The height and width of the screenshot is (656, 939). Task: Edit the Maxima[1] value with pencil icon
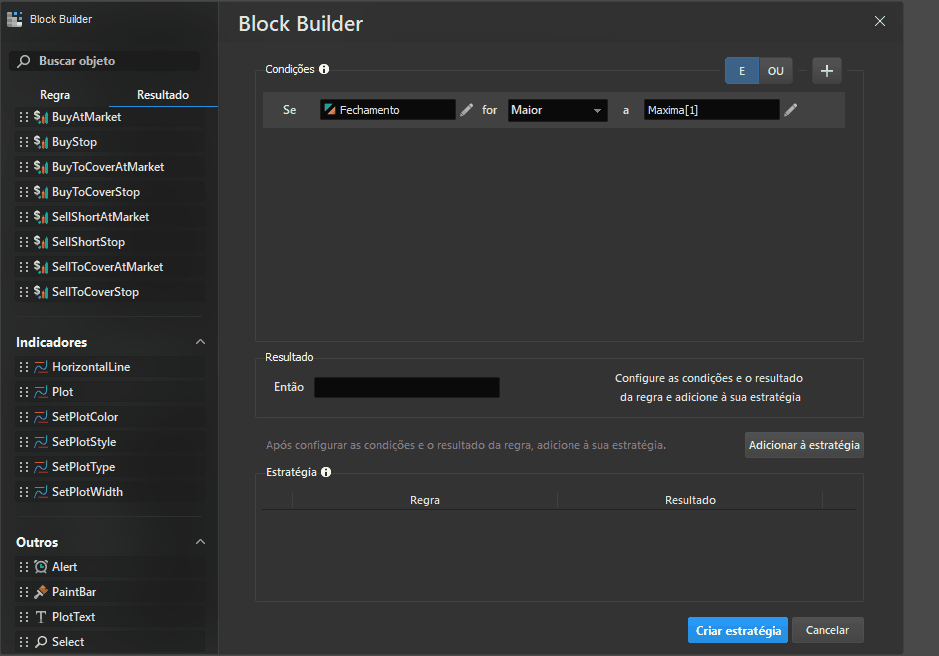[x=791, y=110]
